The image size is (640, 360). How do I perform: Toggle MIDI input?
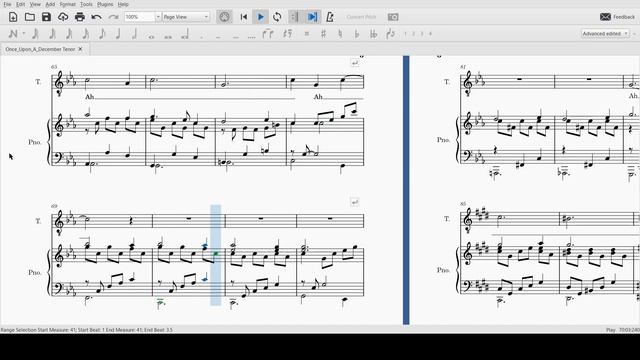coord(224,17)
